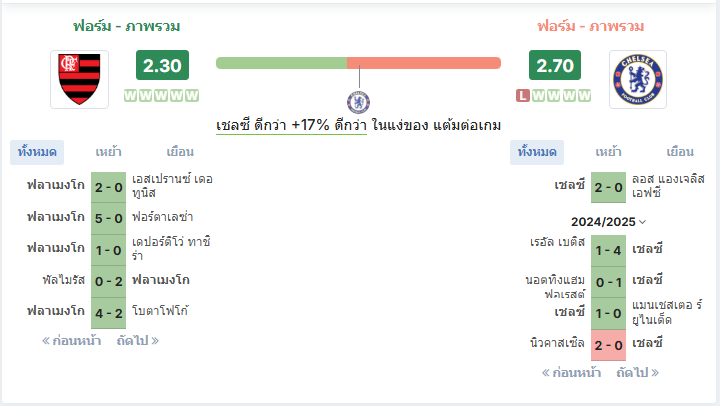Switch to Chelsea's เหย้า tab
This screenshot has height=406, width=720.
tap(608, 152)
